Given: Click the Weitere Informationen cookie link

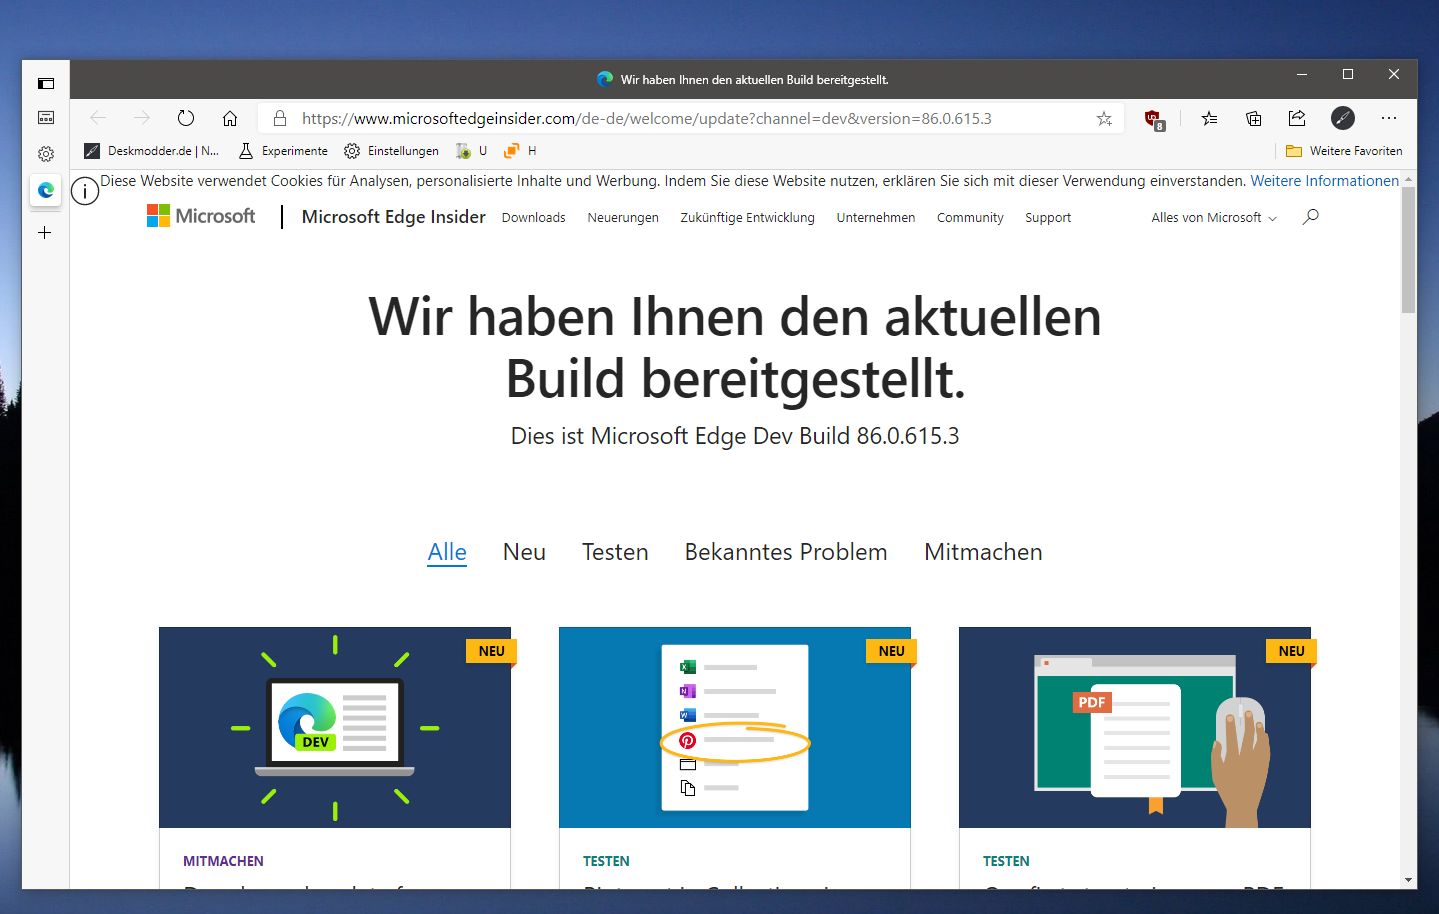Looking at the screenshot, I should point(1325,181).
